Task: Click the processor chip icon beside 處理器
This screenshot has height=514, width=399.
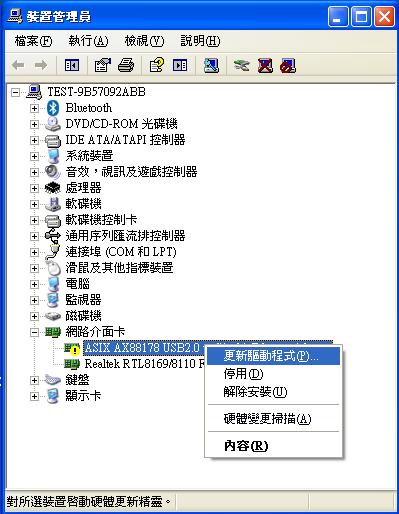Action: (53, 188)
